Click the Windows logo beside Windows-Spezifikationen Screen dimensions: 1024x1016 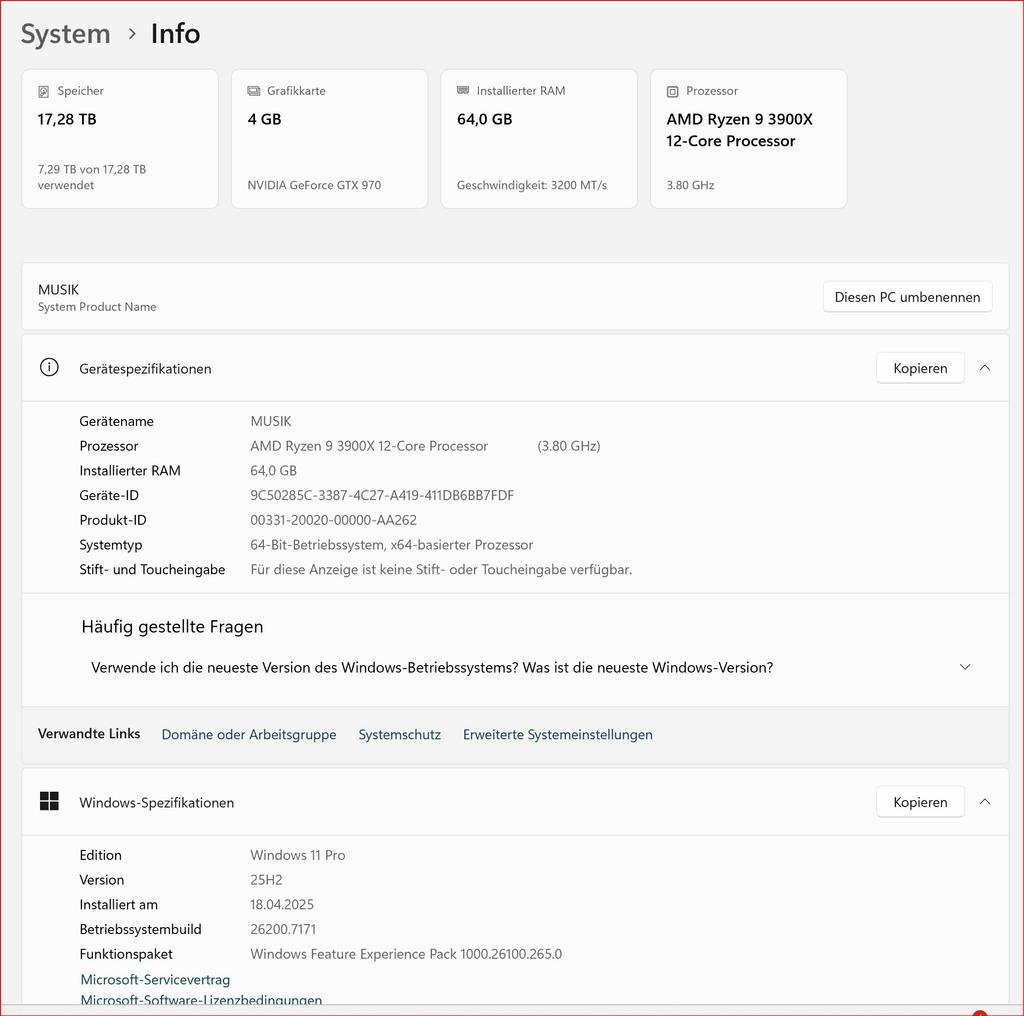coord(49,801)
